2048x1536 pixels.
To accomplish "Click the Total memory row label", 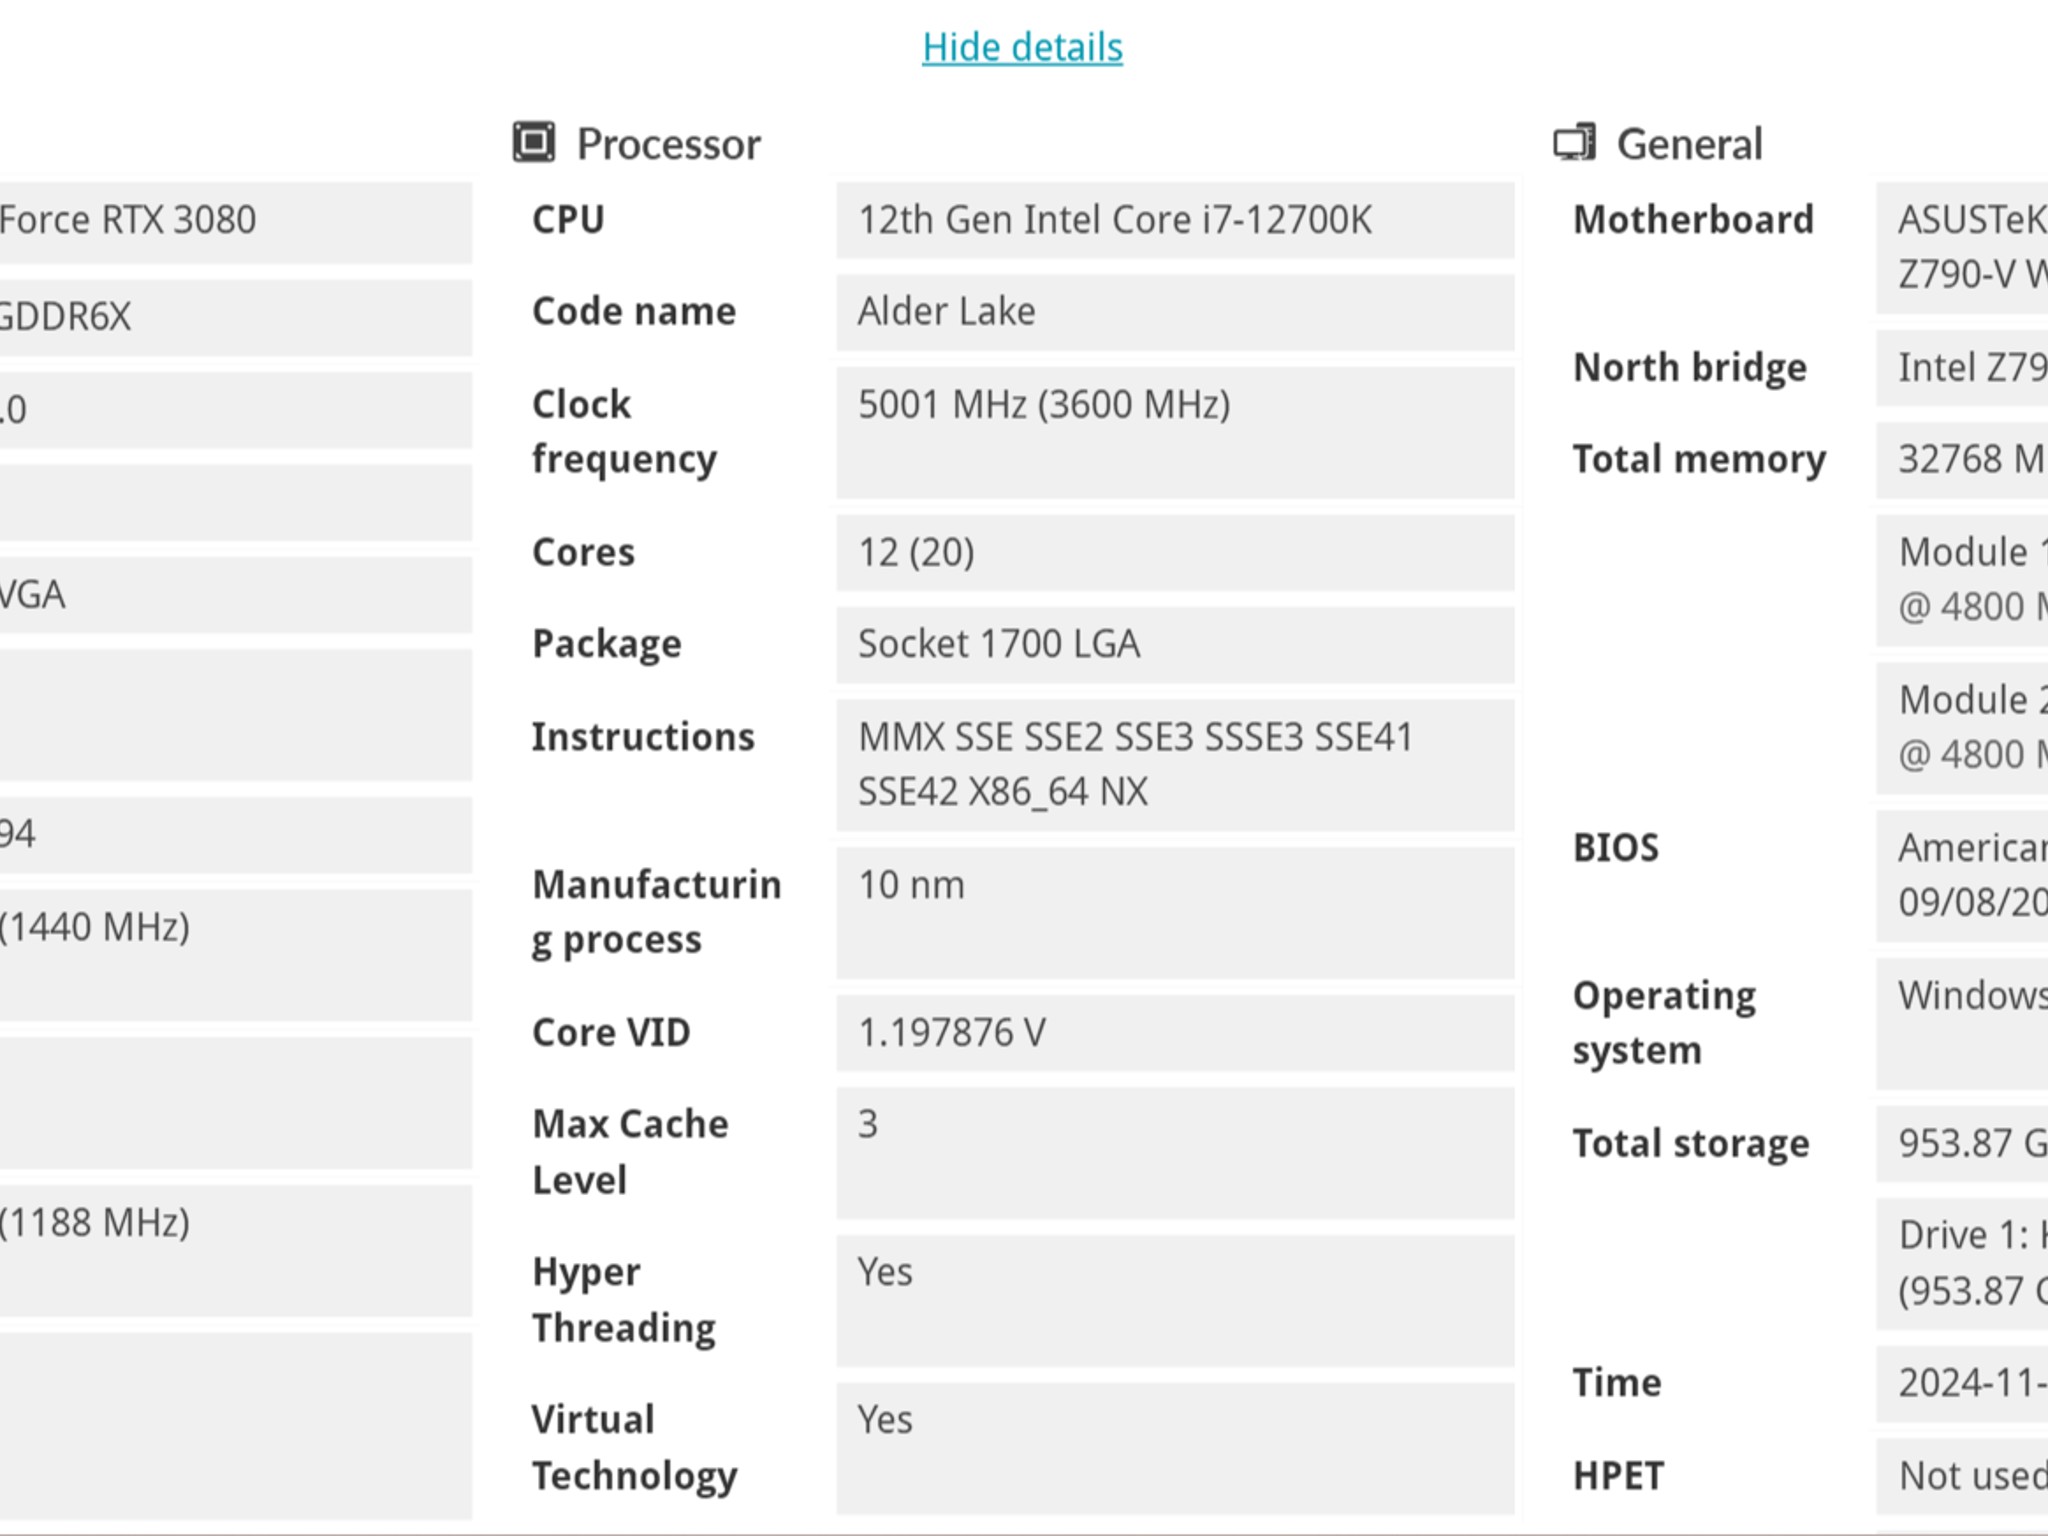I will 1699,460.
